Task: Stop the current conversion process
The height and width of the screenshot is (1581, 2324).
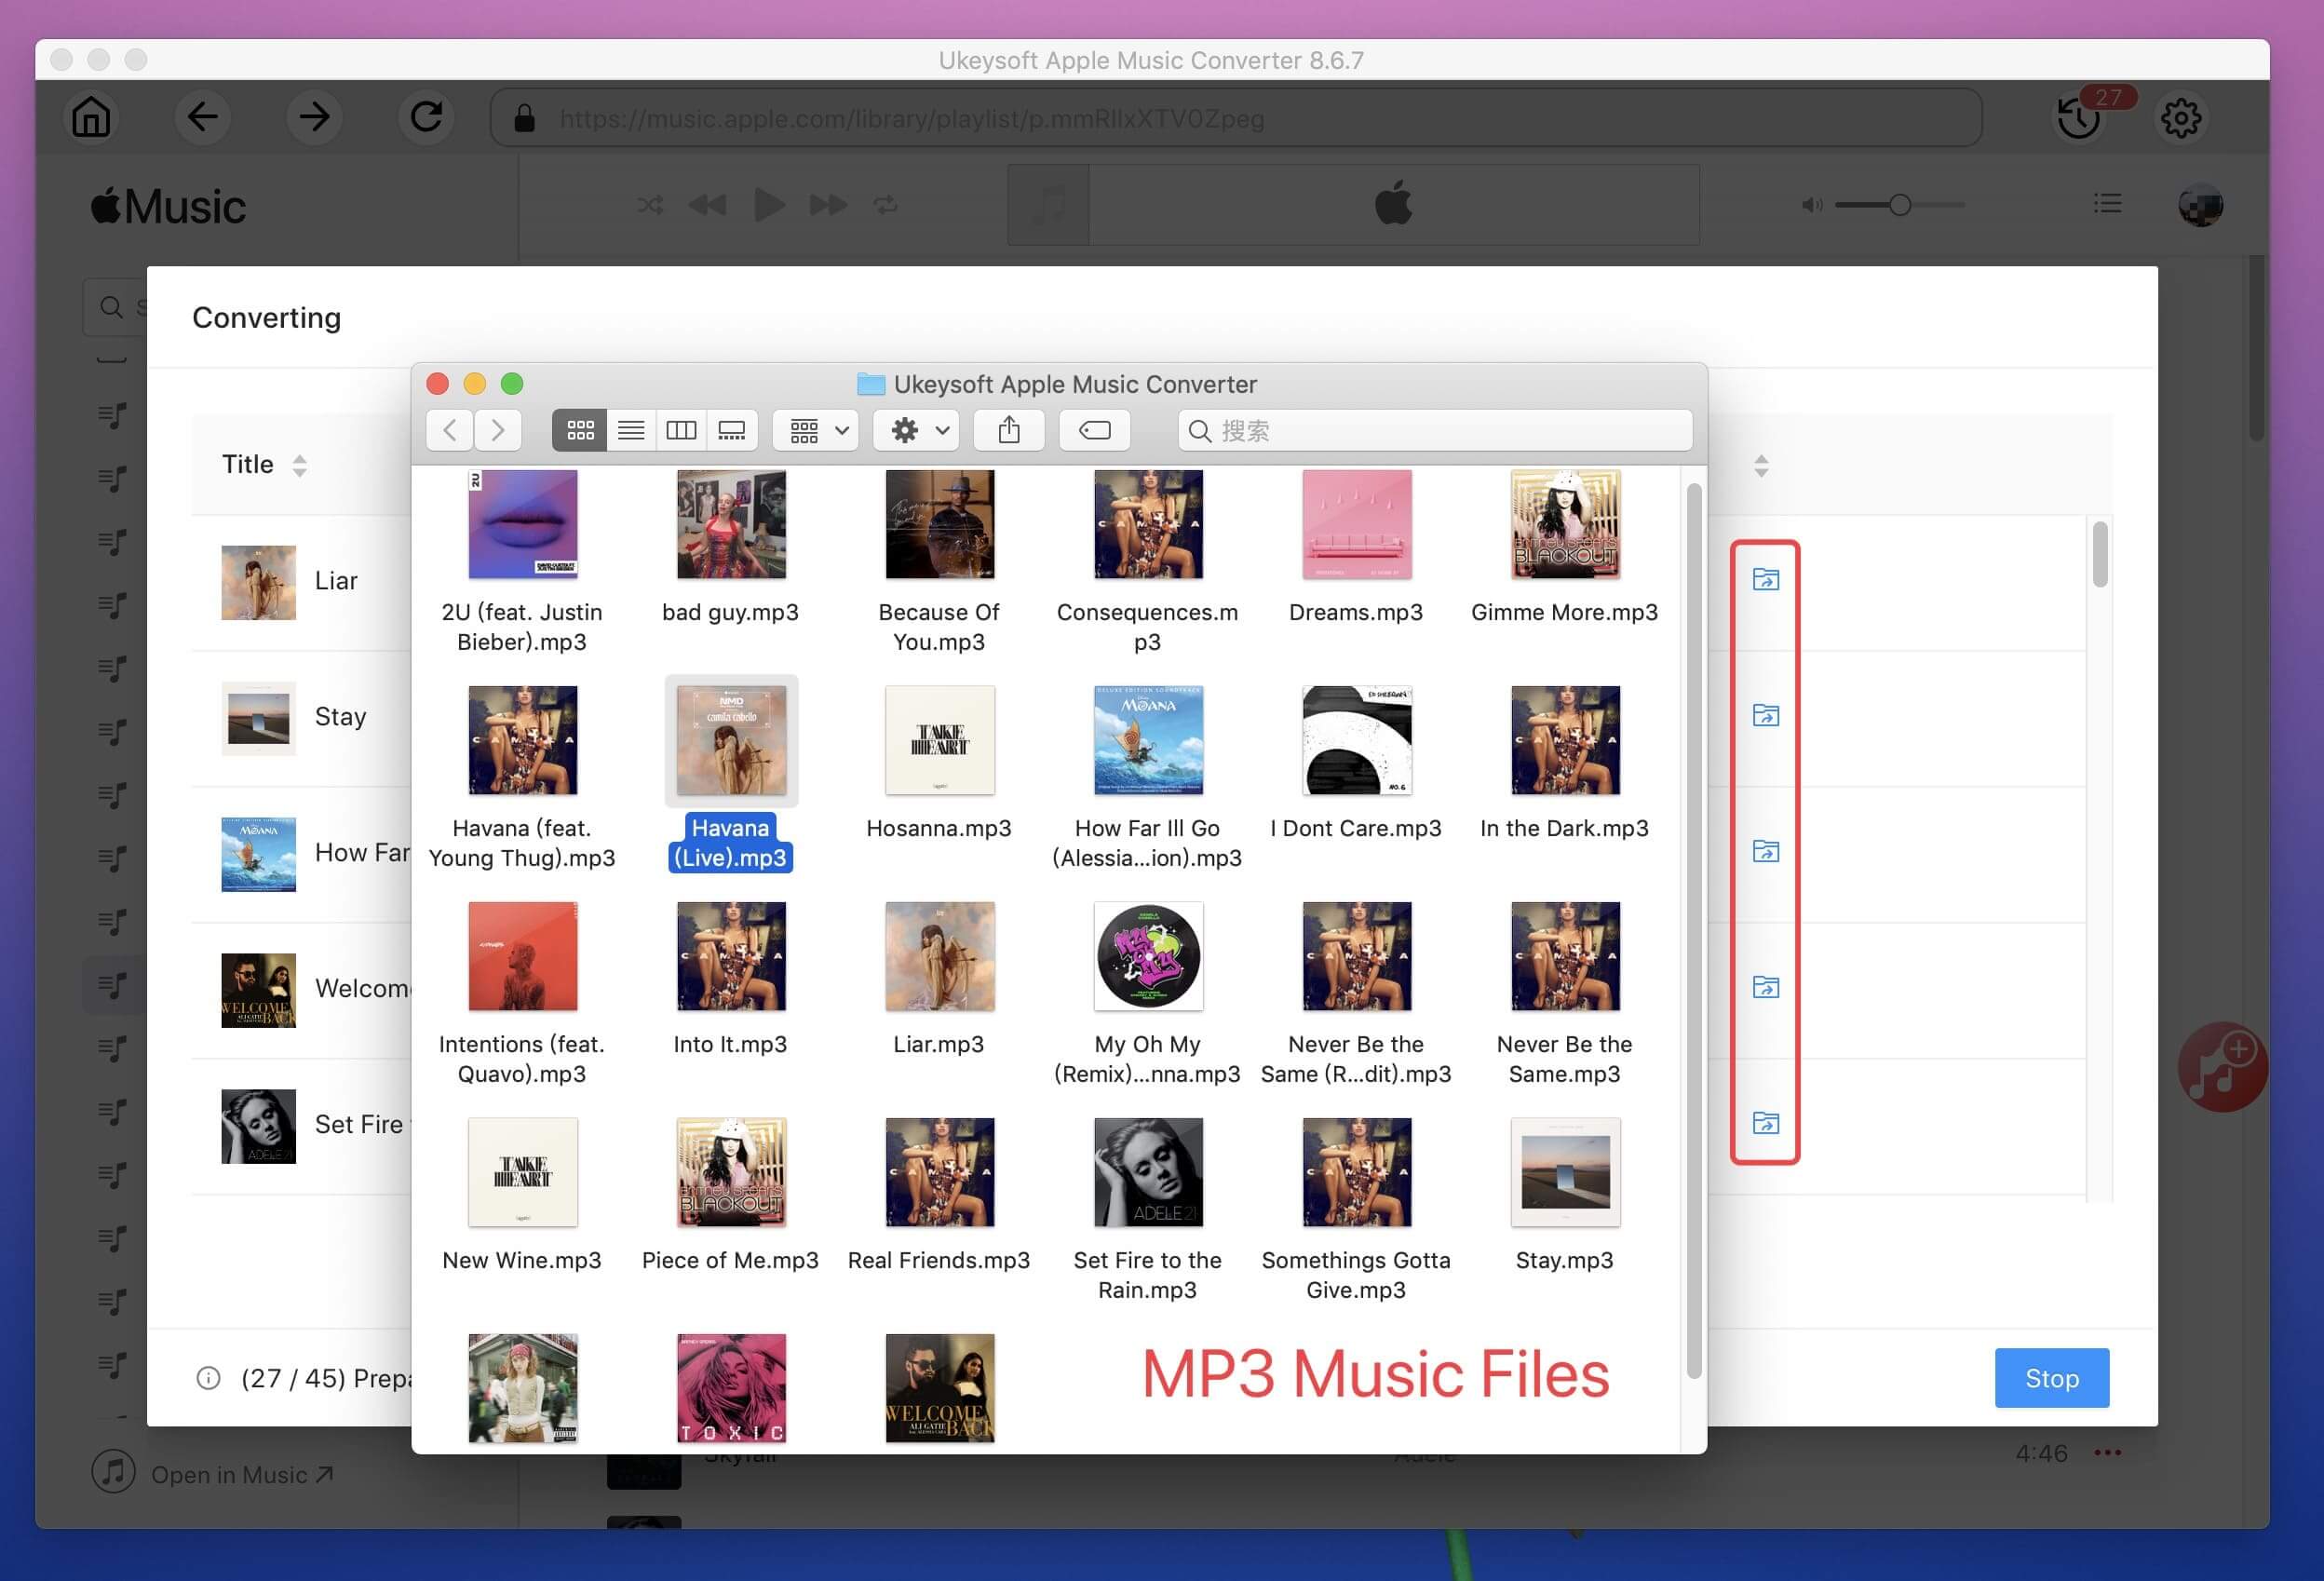Action: pos(2050,1376)
